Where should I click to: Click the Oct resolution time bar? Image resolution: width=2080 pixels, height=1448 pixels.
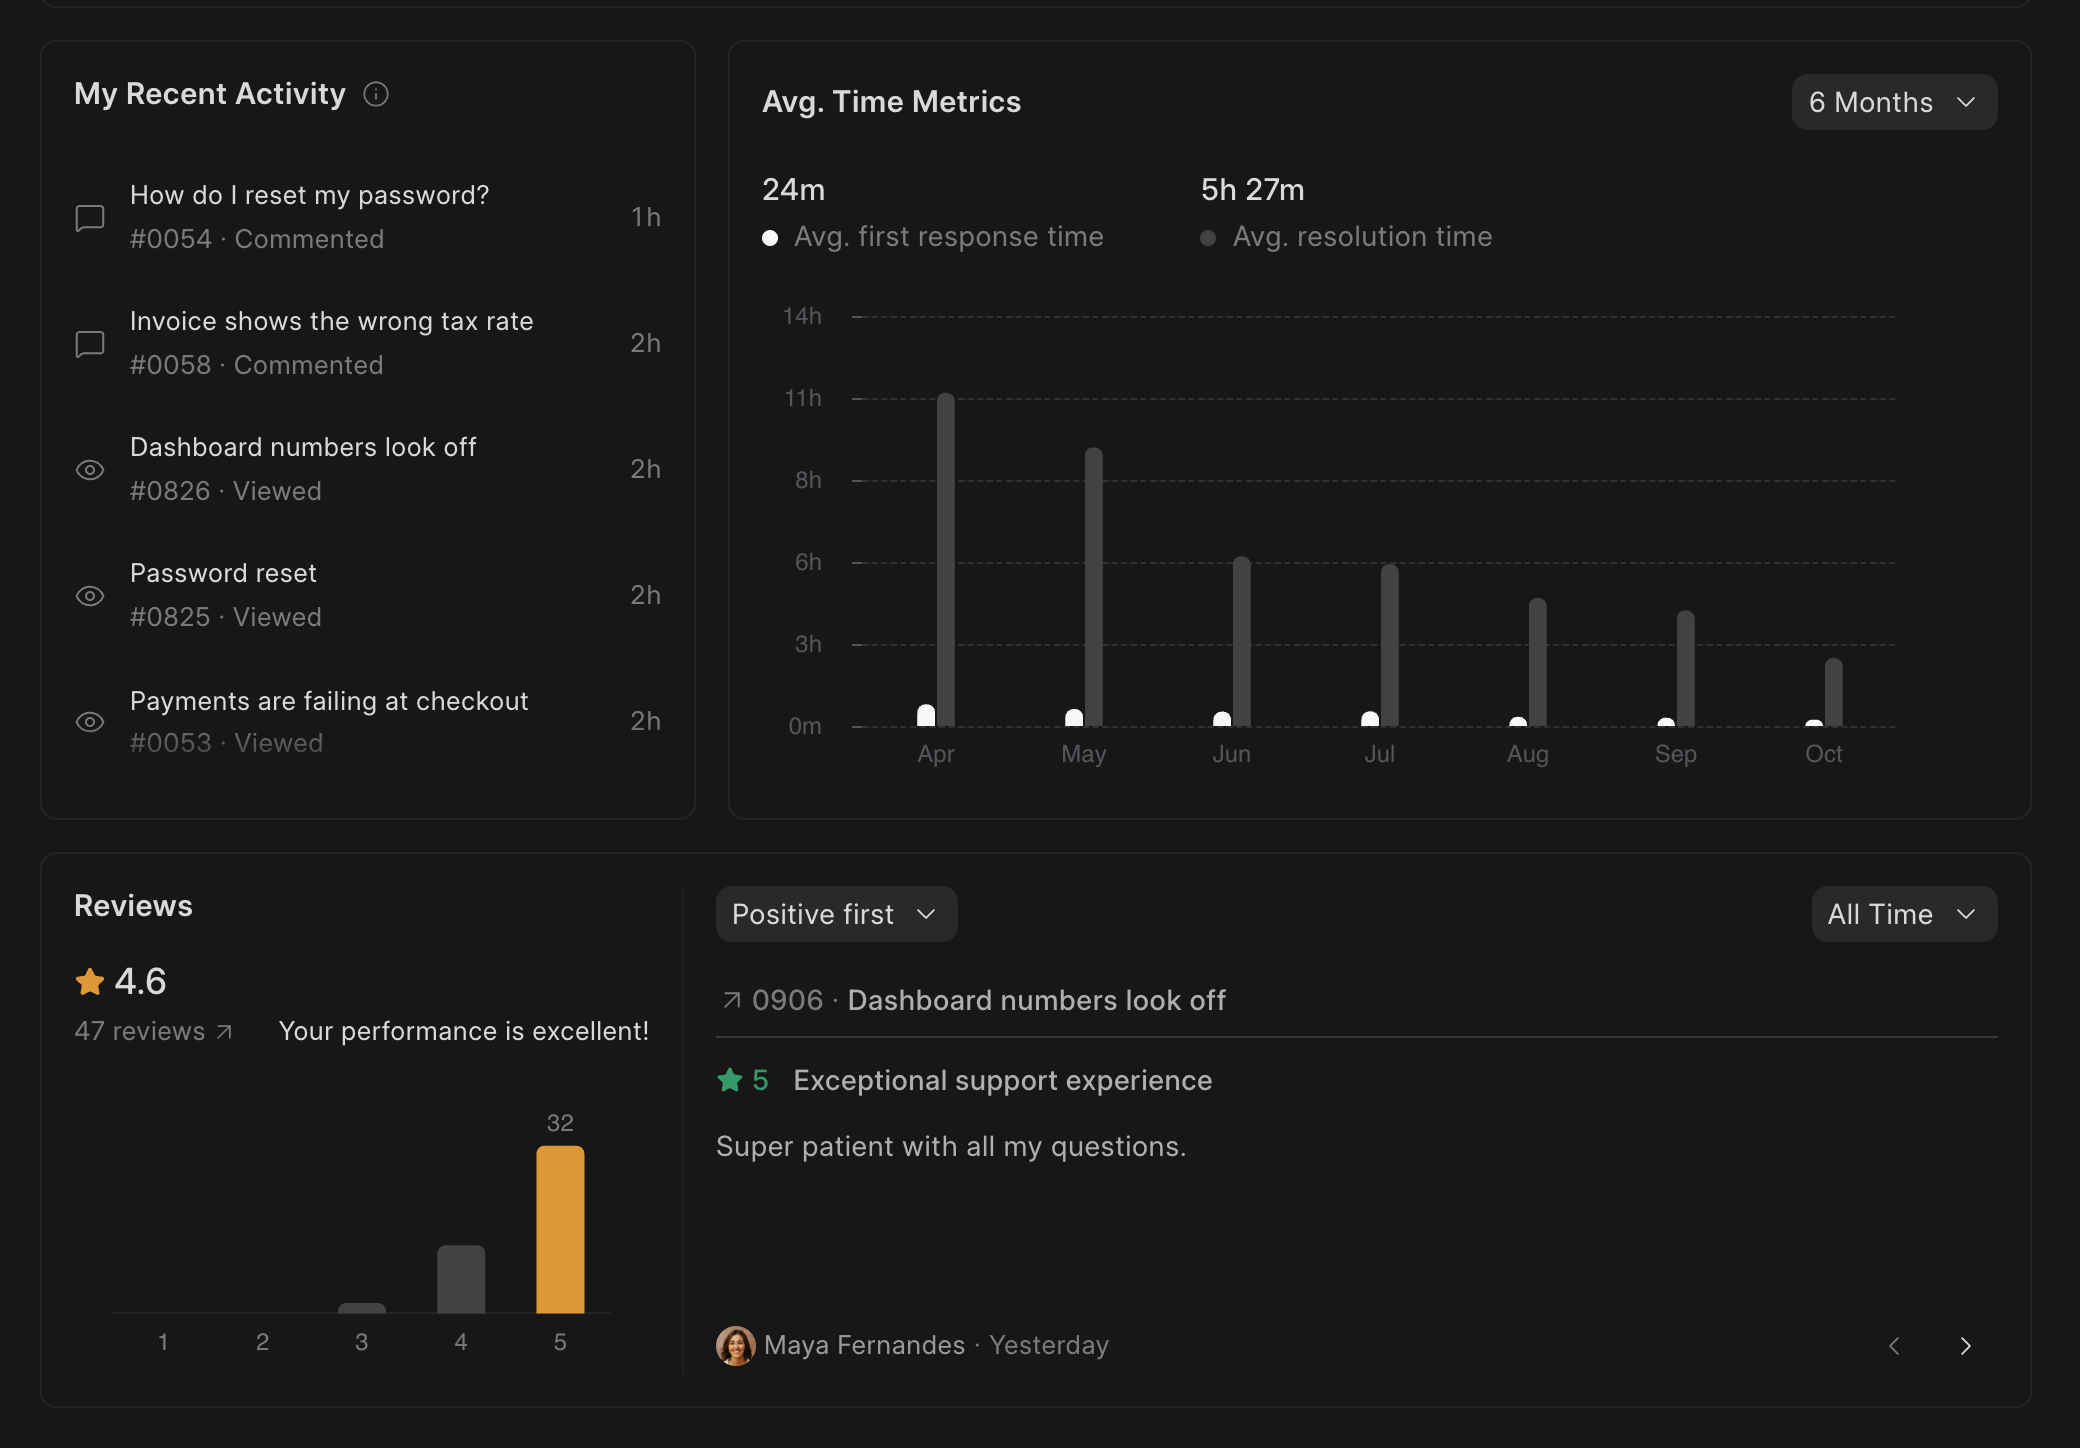[x=1834, y=692]
